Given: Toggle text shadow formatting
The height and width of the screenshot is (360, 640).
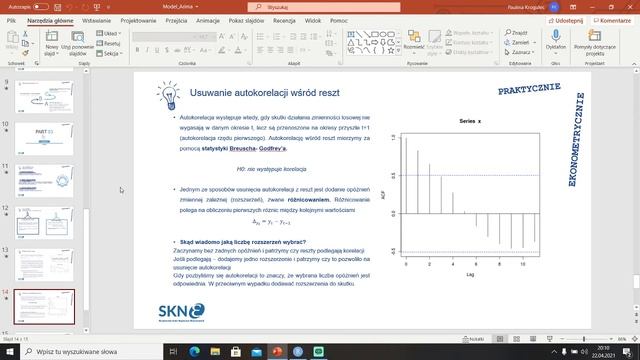Looking at the screenshot, I should [167, 50].
